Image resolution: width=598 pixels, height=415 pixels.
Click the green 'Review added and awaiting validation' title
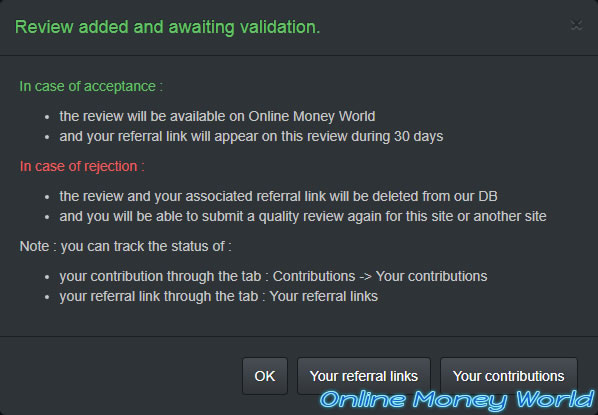tap(167, 27)
